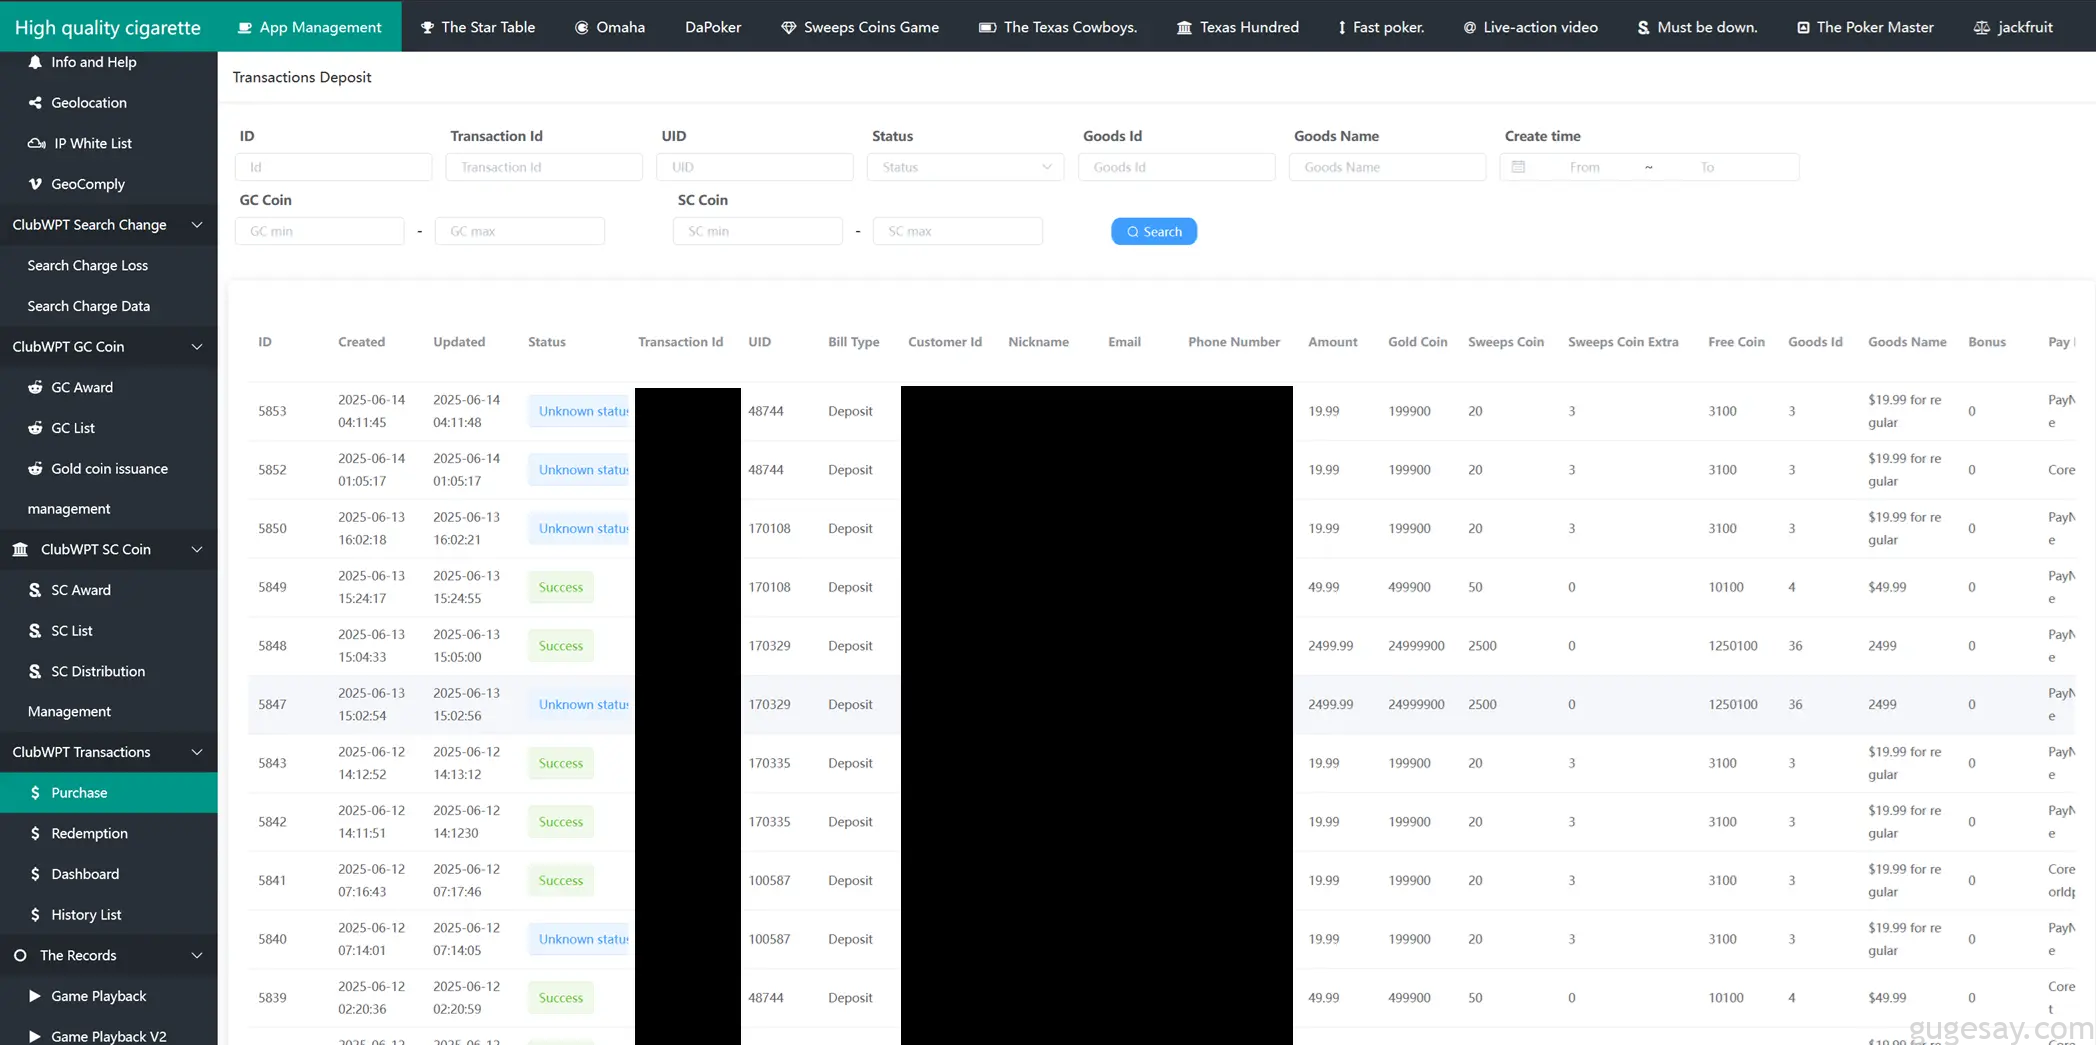Switch to the Omaha top tab
This screenshot has width=2096, height=1045.
(x=610, y=27)
